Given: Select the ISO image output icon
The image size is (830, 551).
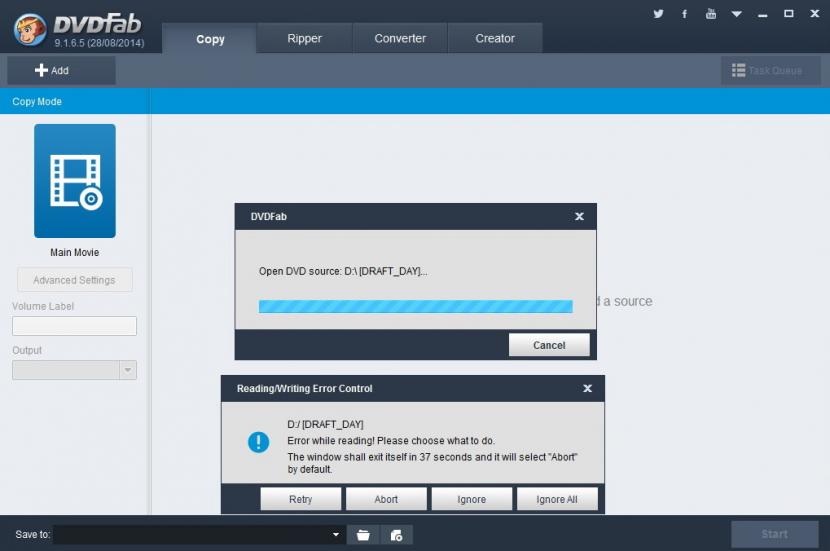Looking at the screenshot, I should (396, 535).
